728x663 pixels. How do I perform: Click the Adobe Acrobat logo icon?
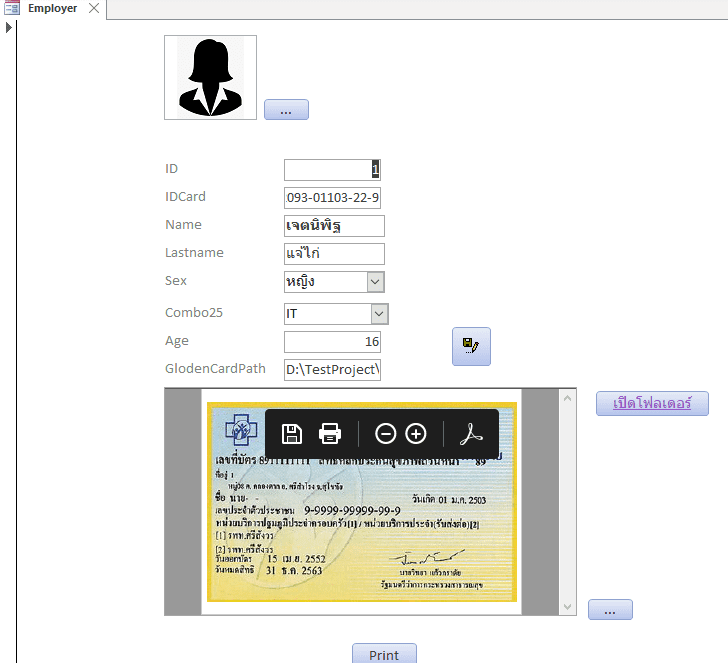(x=471, y=434)
